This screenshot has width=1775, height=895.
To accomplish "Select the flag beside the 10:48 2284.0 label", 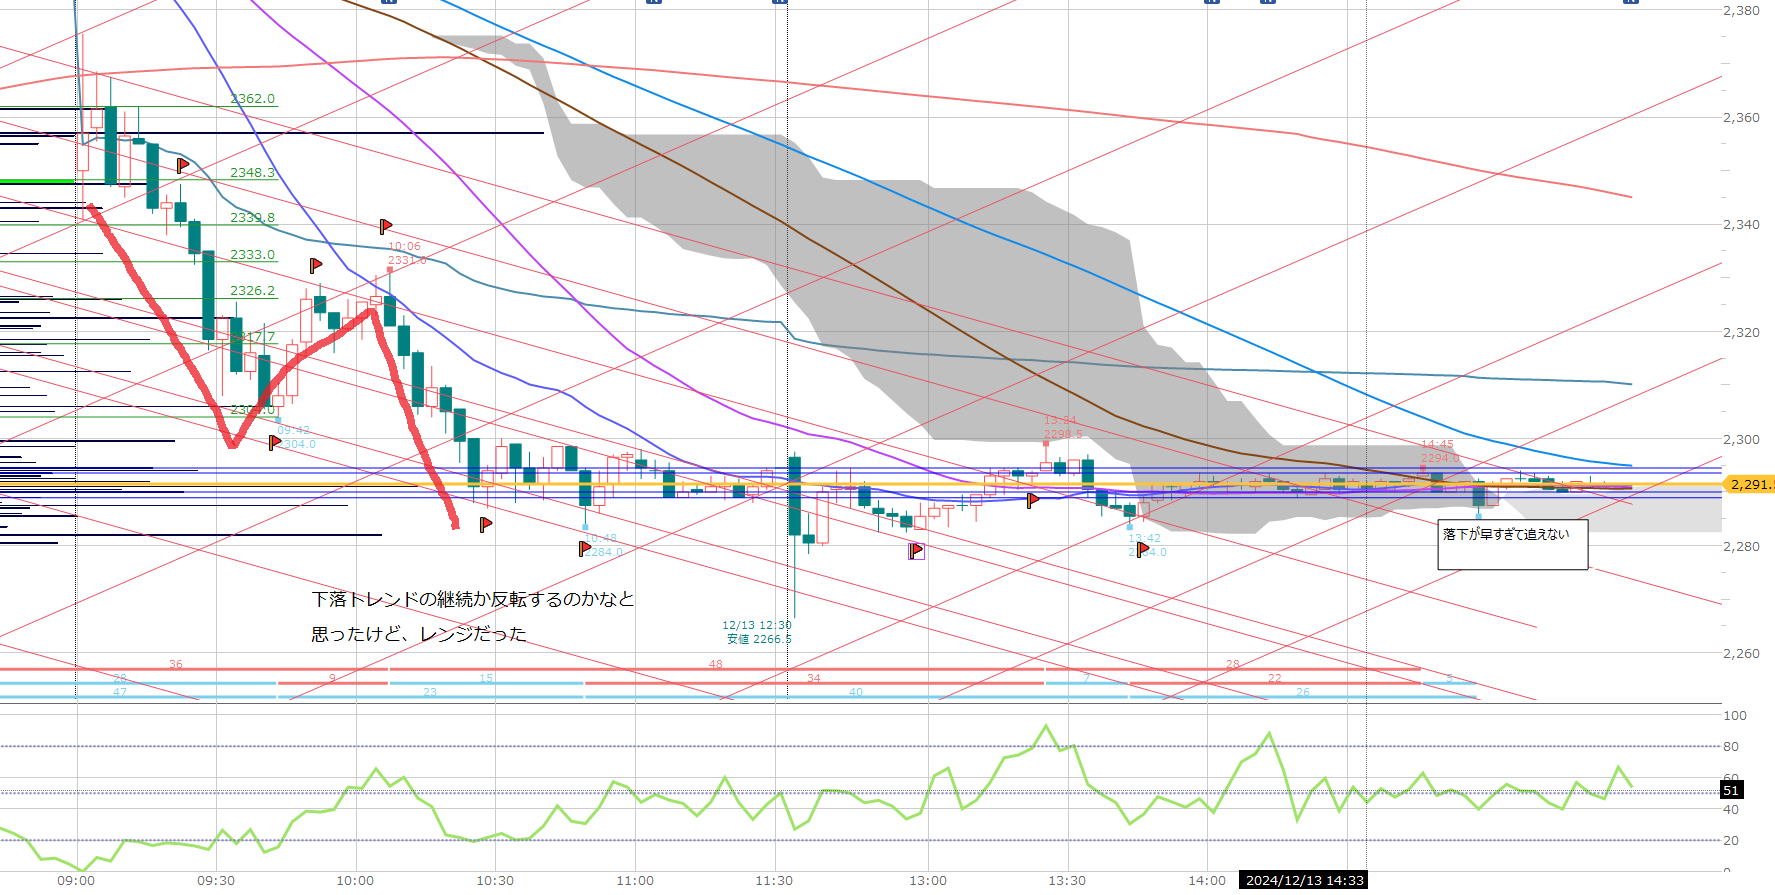I will (584, 548).
